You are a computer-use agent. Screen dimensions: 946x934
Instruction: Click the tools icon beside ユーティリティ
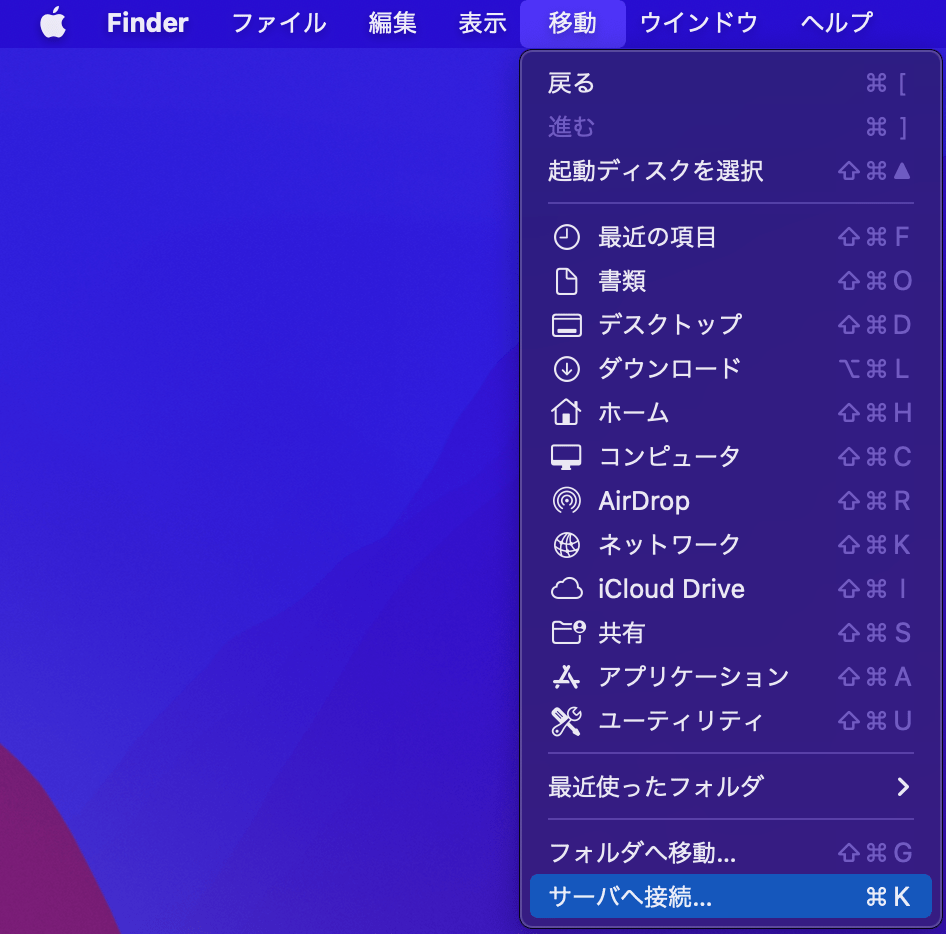(x=567, y=720)
